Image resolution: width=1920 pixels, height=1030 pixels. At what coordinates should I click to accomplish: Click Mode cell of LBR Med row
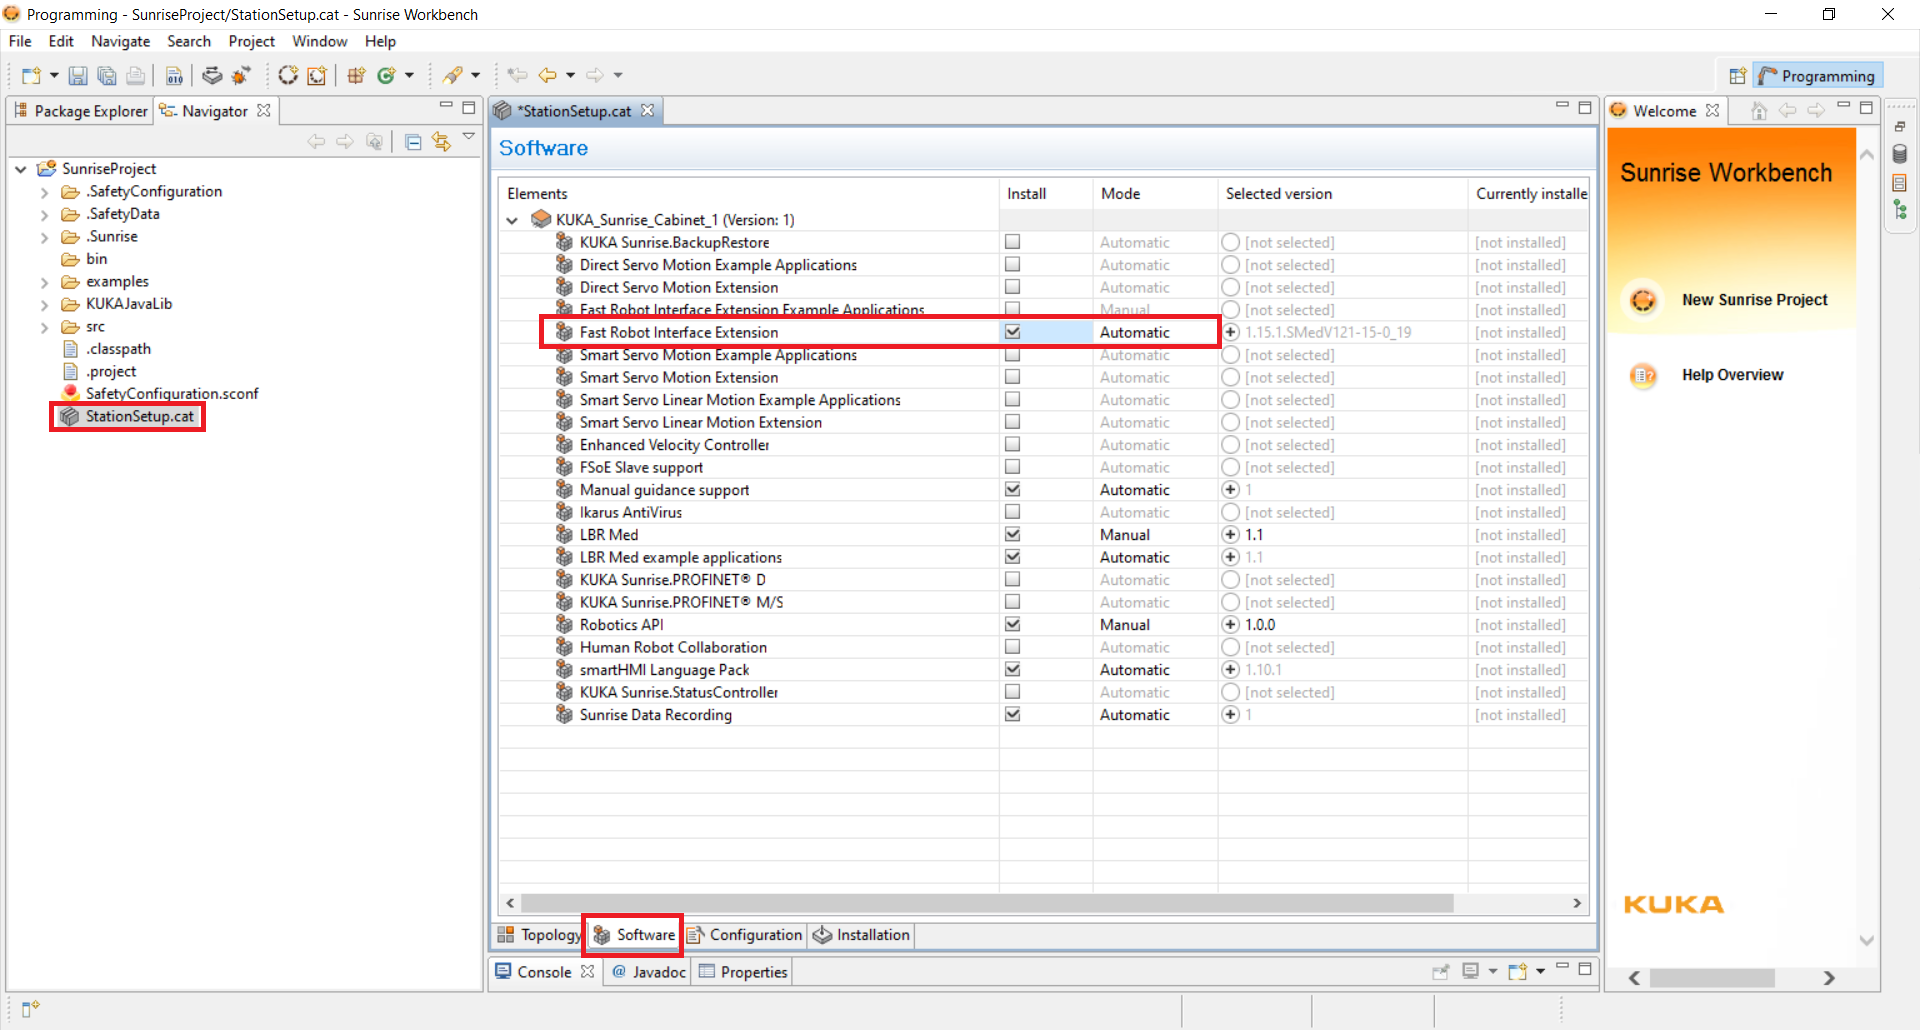pos(1154,535)
